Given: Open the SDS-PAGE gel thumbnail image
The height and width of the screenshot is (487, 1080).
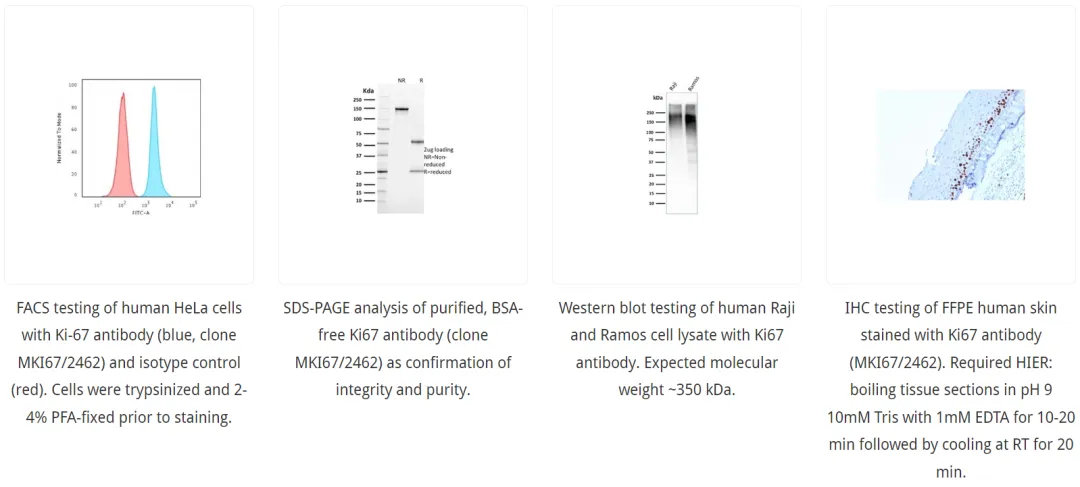Looking at the screenshot, I should pyautogui.click(x=402, y=145).
